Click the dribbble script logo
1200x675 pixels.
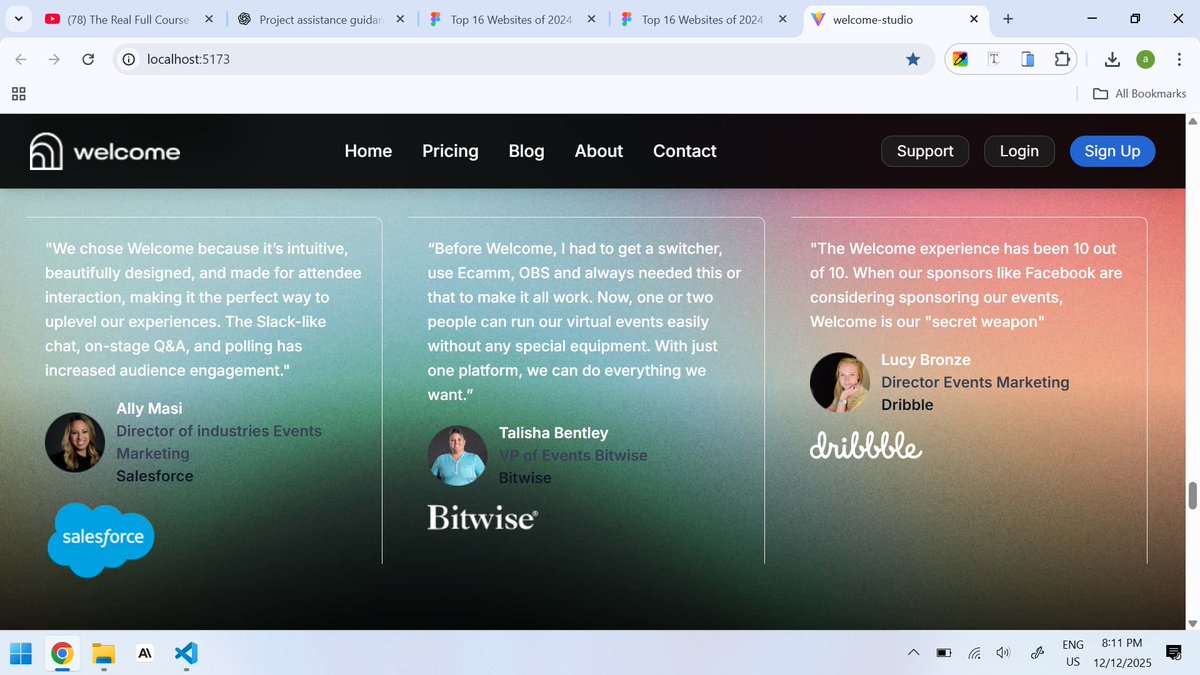(866, 446)
